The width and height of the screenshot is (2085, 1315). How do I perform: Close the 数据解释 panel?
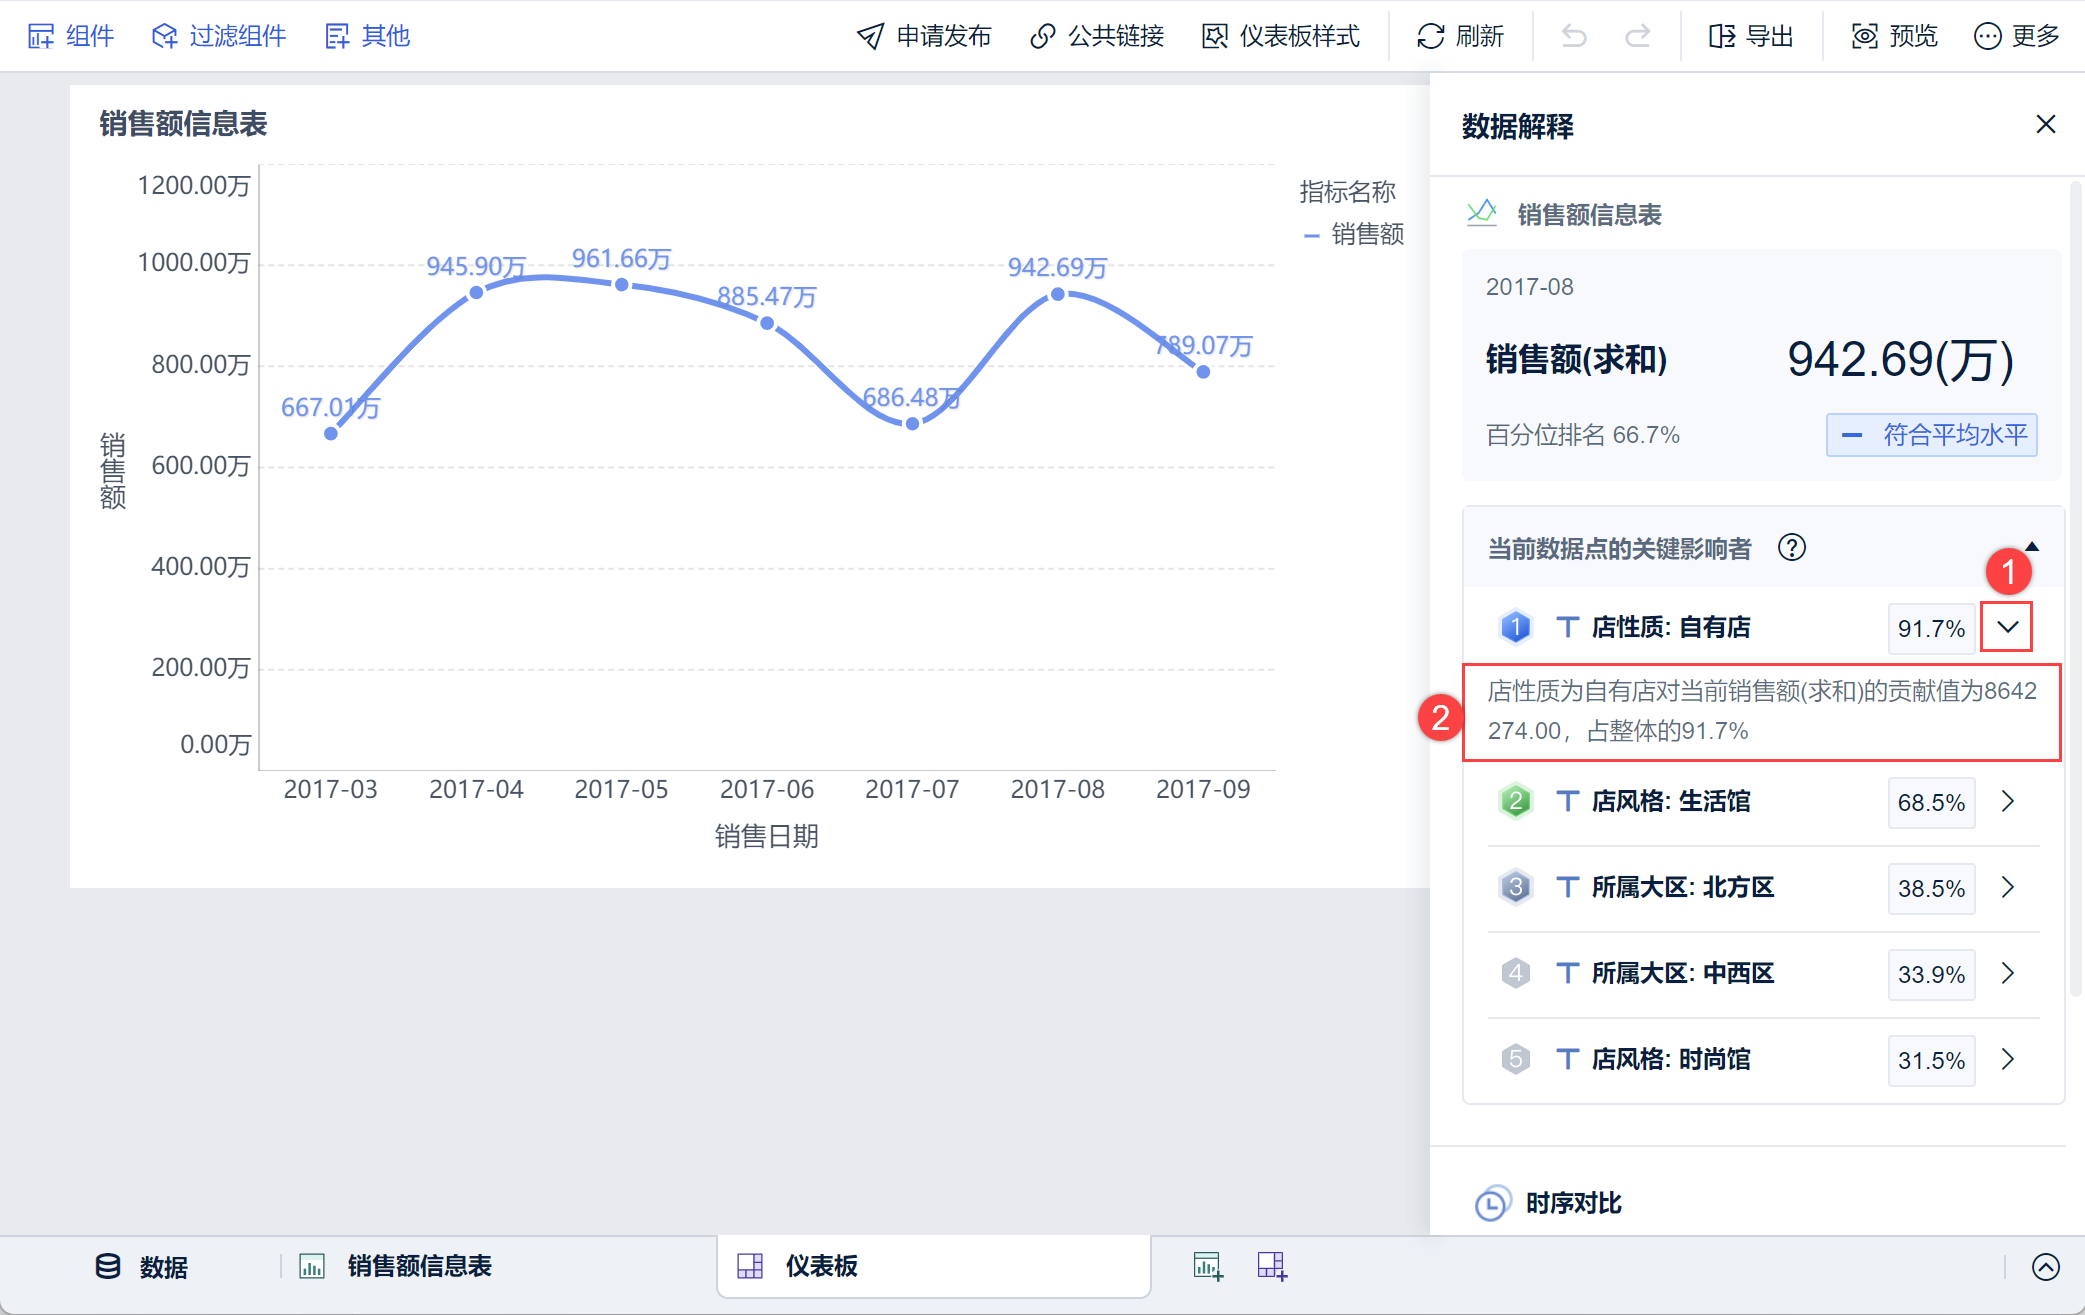click(2045, 124)
